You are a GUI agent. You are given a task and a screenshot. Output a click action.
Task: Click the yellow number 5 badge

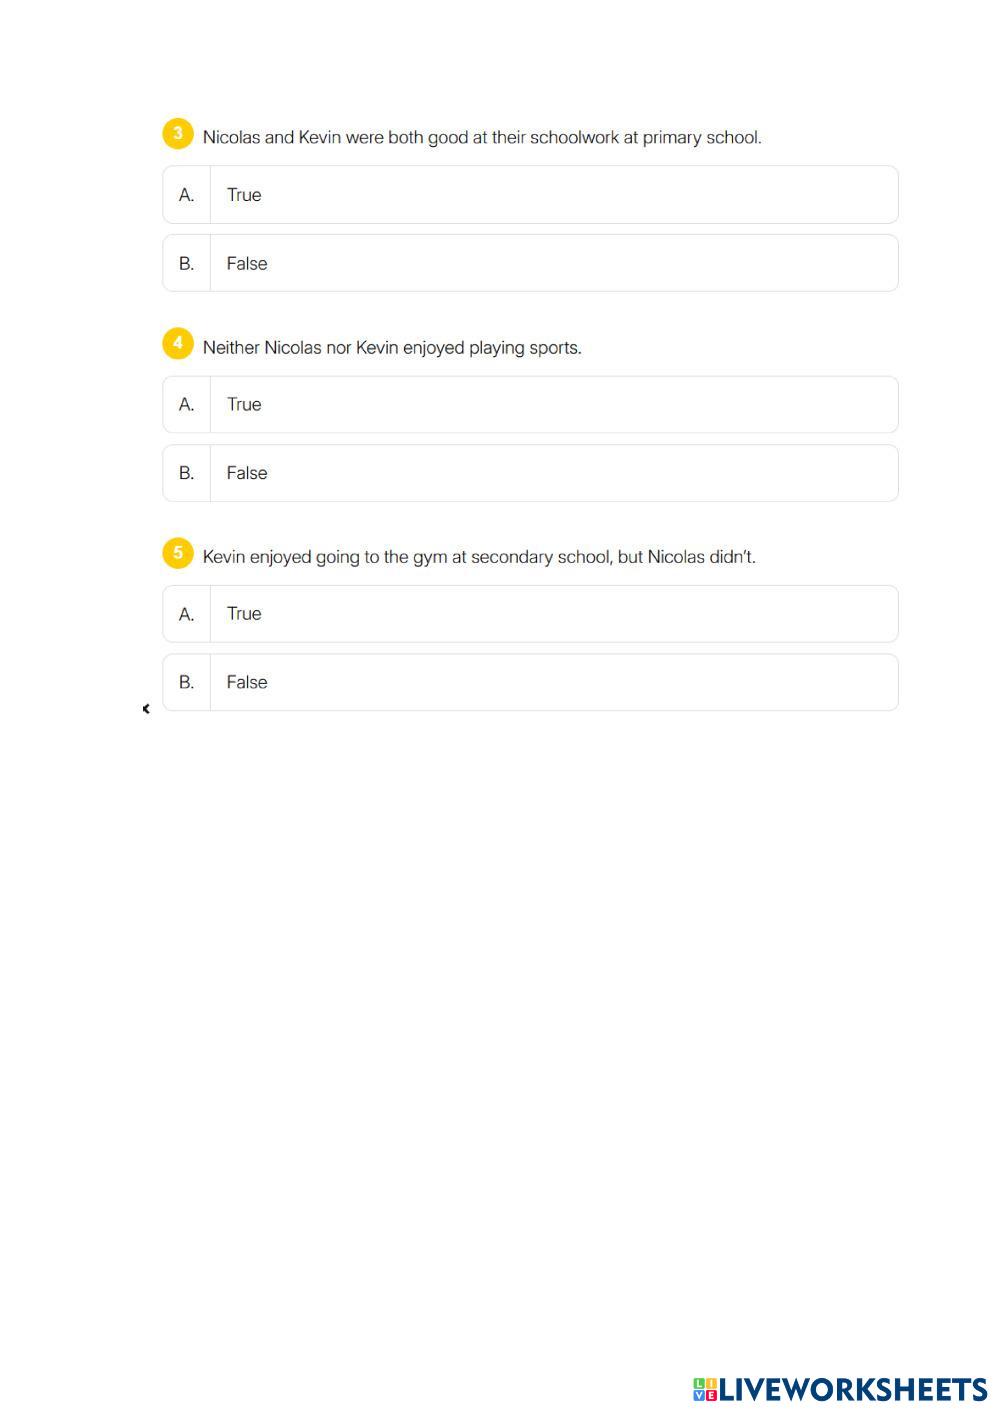coord(178,553)
